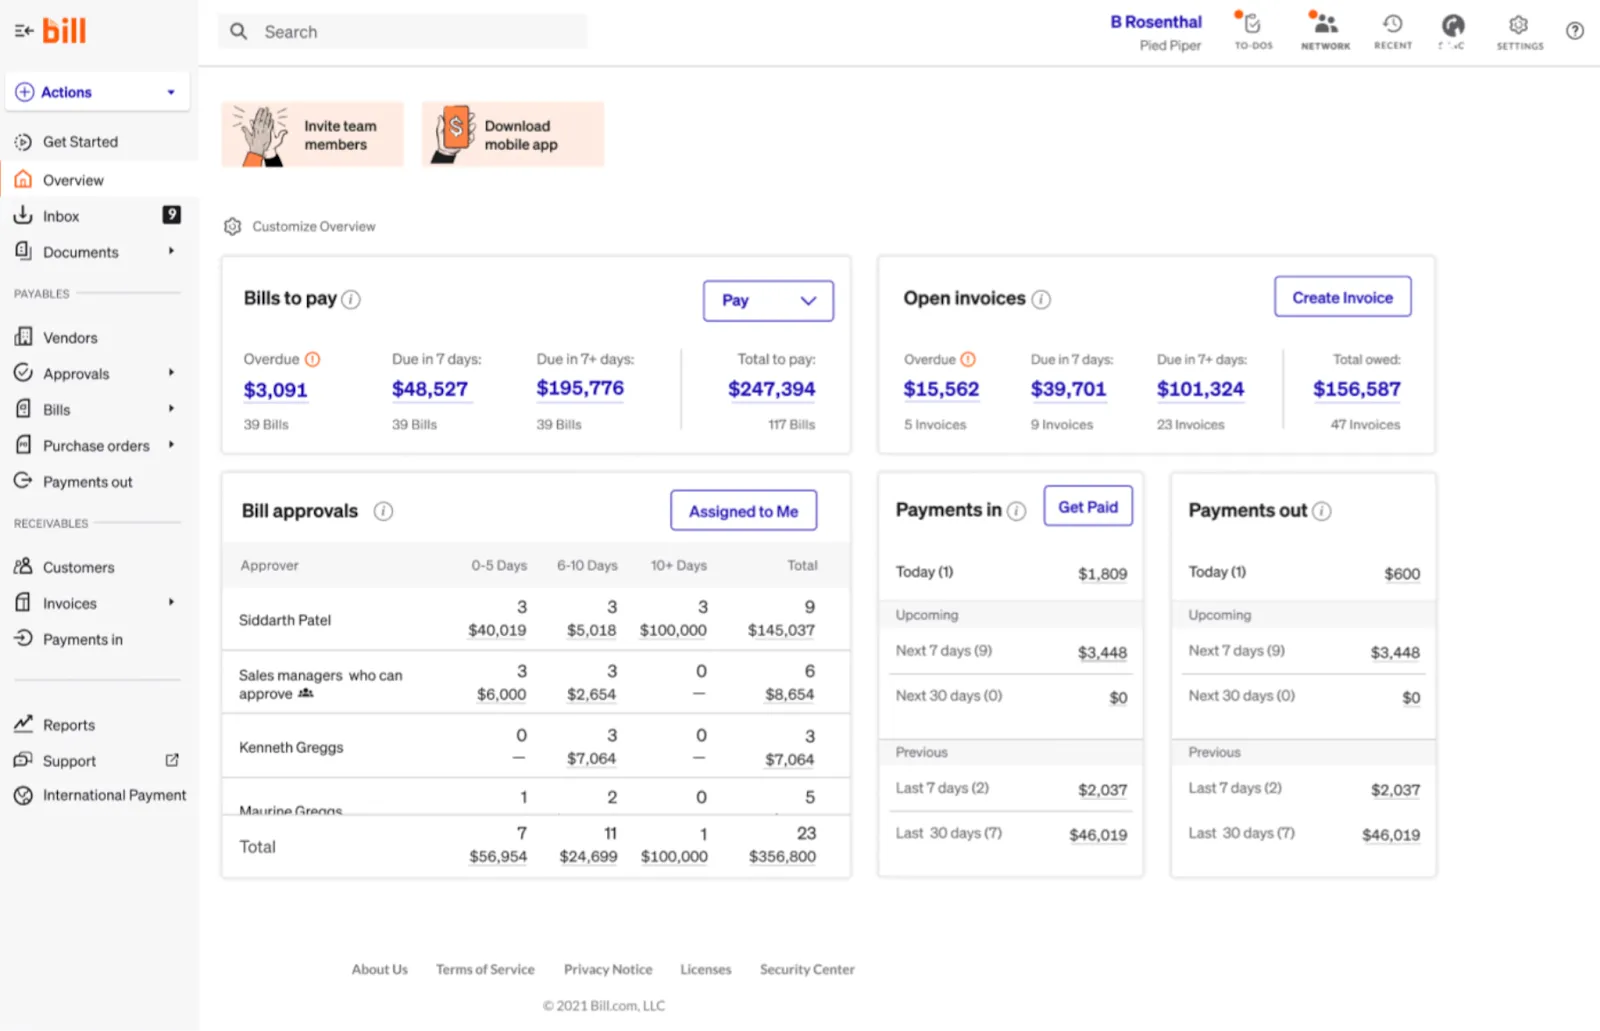Viewport: 1600px width, 1031px height.
Task: Open the Customize Overview gear icon
Action: 232,226
